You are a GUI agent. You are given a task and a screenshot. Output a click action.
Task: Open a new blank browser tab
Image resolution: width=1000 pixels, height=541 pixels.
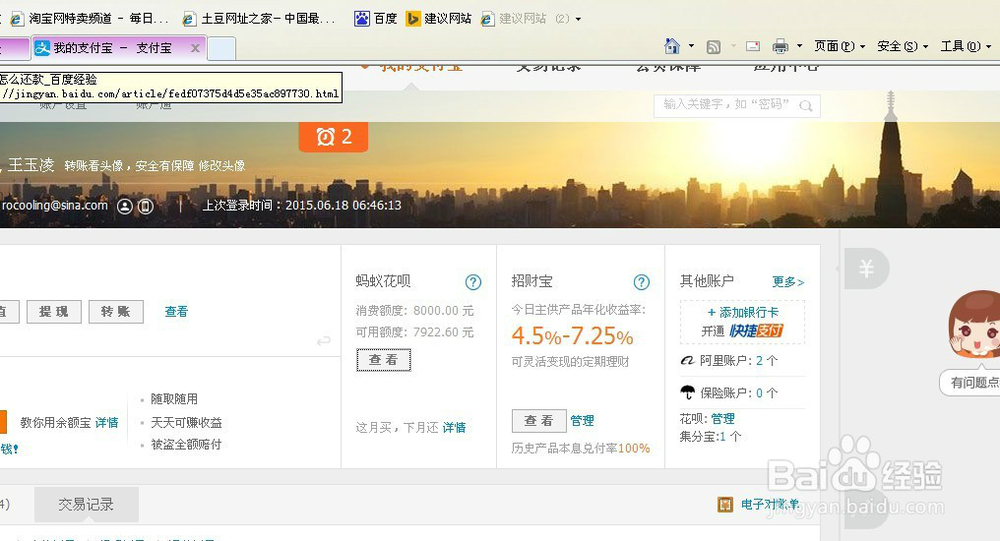221,48
